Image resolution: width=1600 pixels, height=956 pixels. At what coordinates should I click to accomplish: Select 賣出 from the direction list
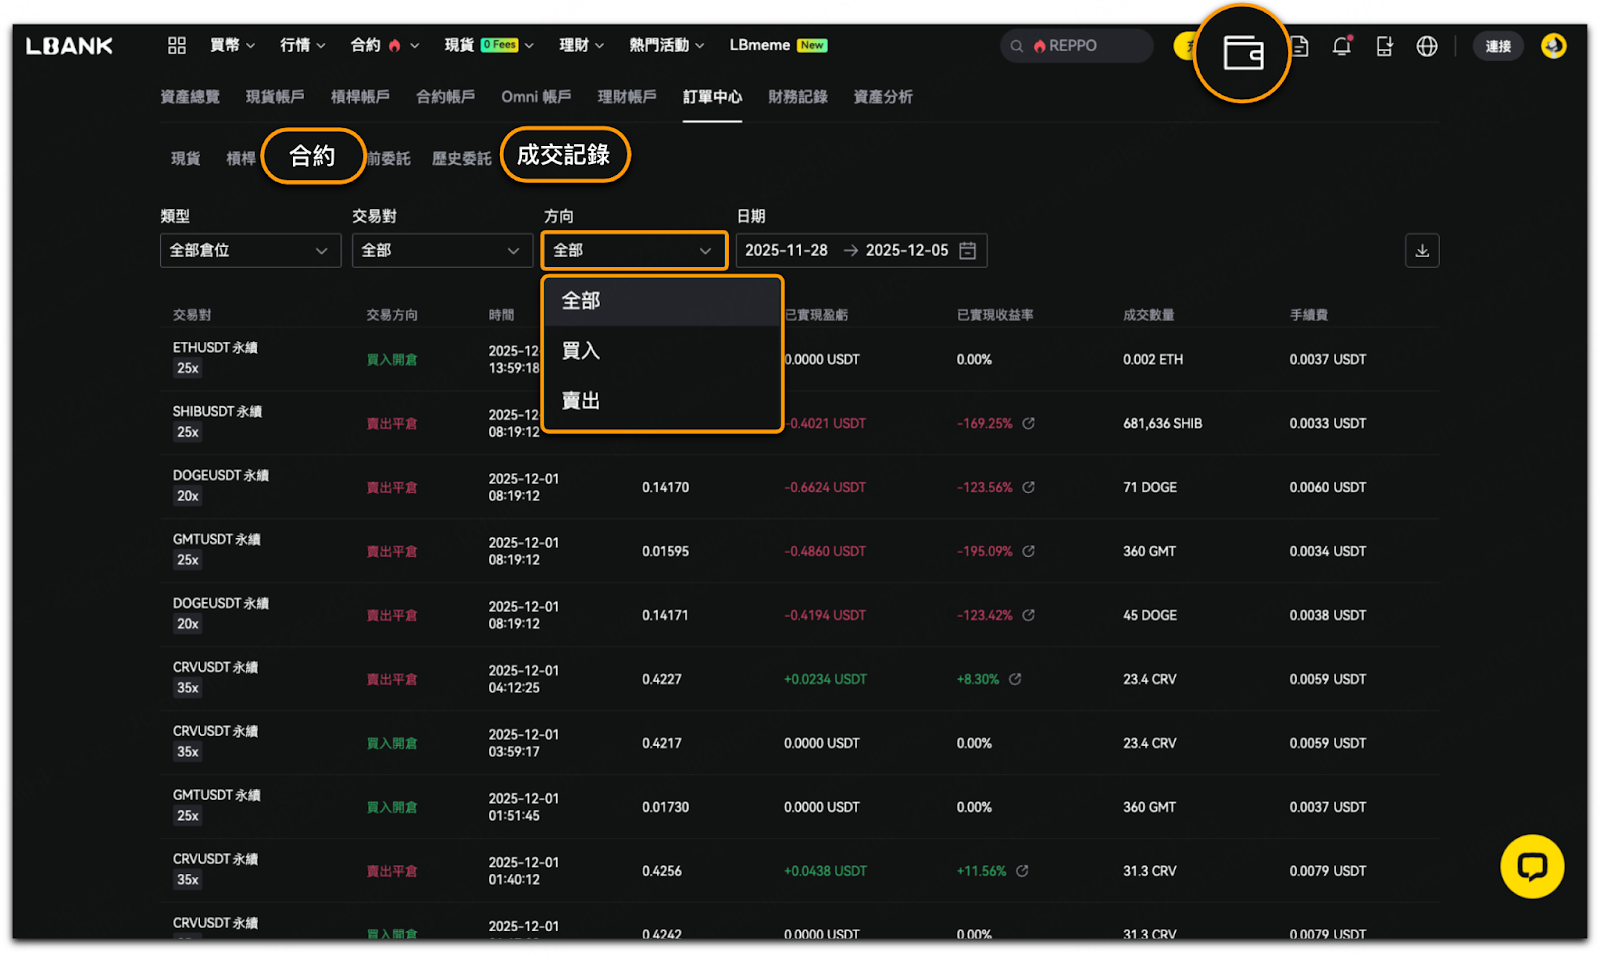(x=581, y=401)
